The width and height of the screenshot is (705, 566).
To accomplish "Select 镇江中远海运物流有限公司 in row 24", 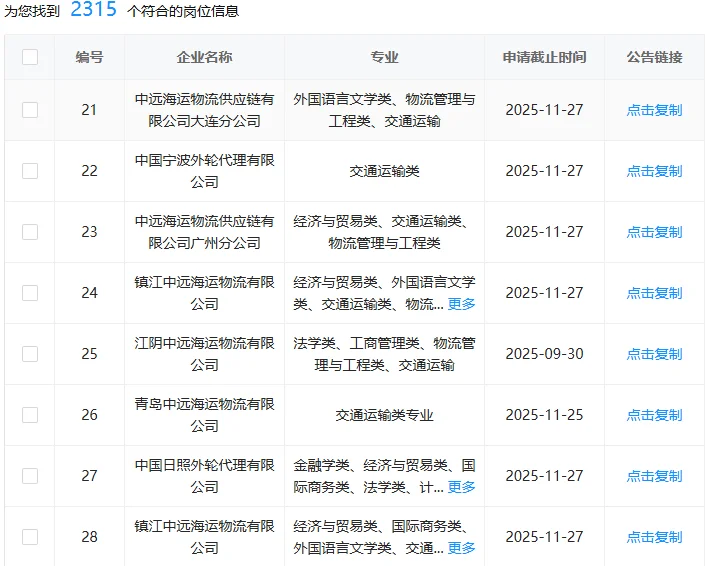I will [x=205, y=293].
